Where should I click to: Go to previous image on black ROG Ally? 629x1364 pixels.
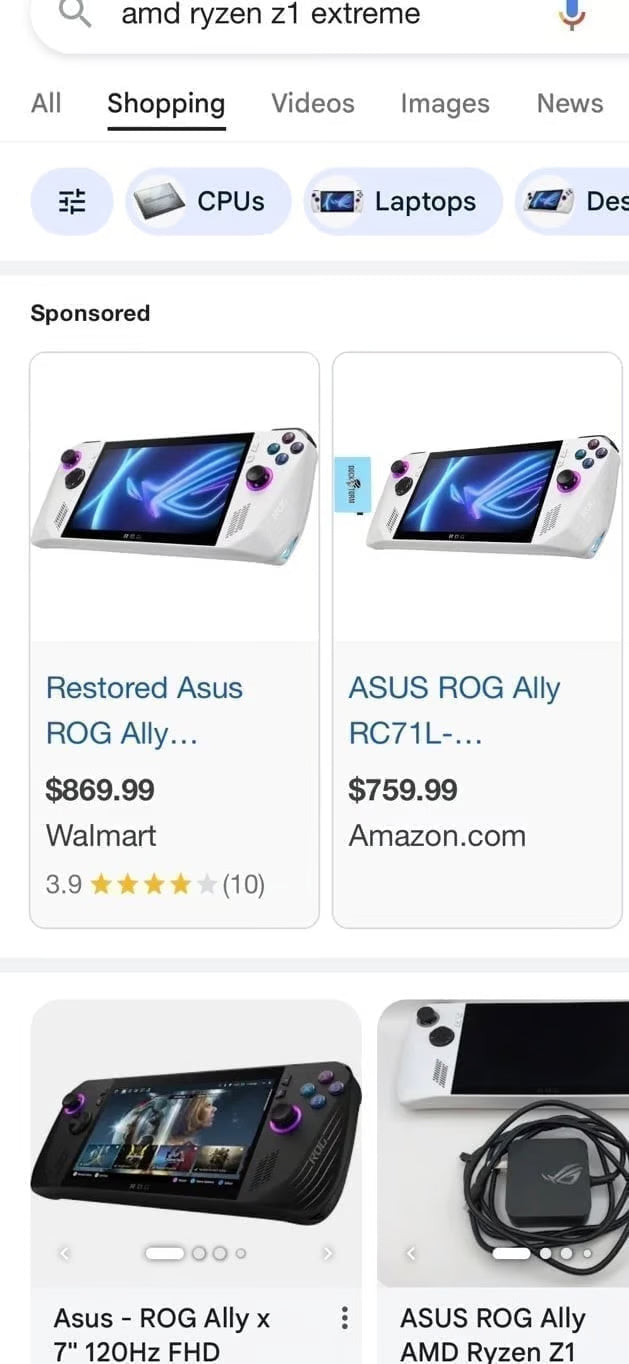(65, 1252)
